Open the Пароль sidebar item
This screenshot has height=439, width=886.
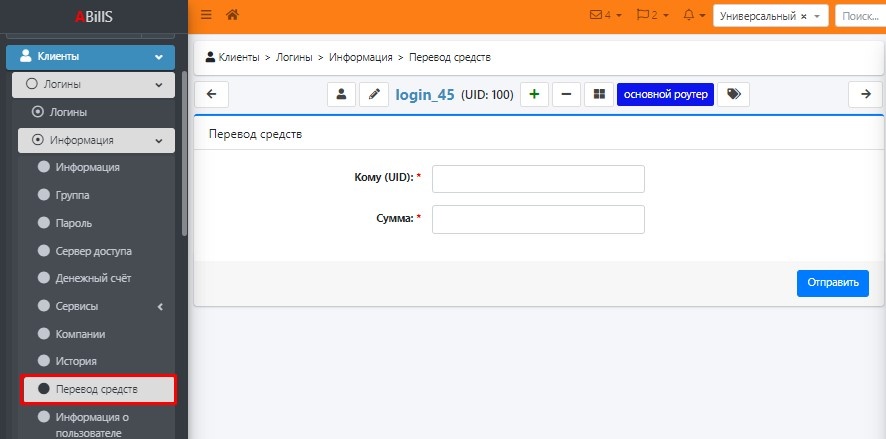(75, 222)
